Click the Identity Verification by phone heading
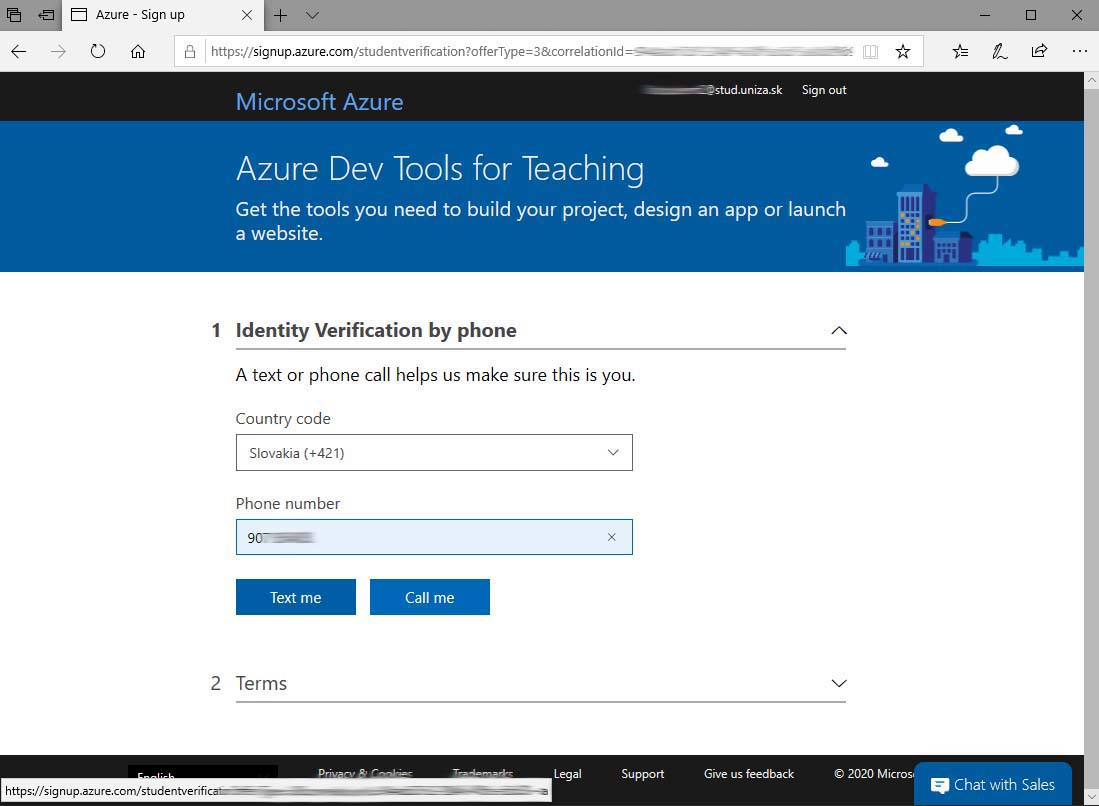1099x806 pixels. 376,330
